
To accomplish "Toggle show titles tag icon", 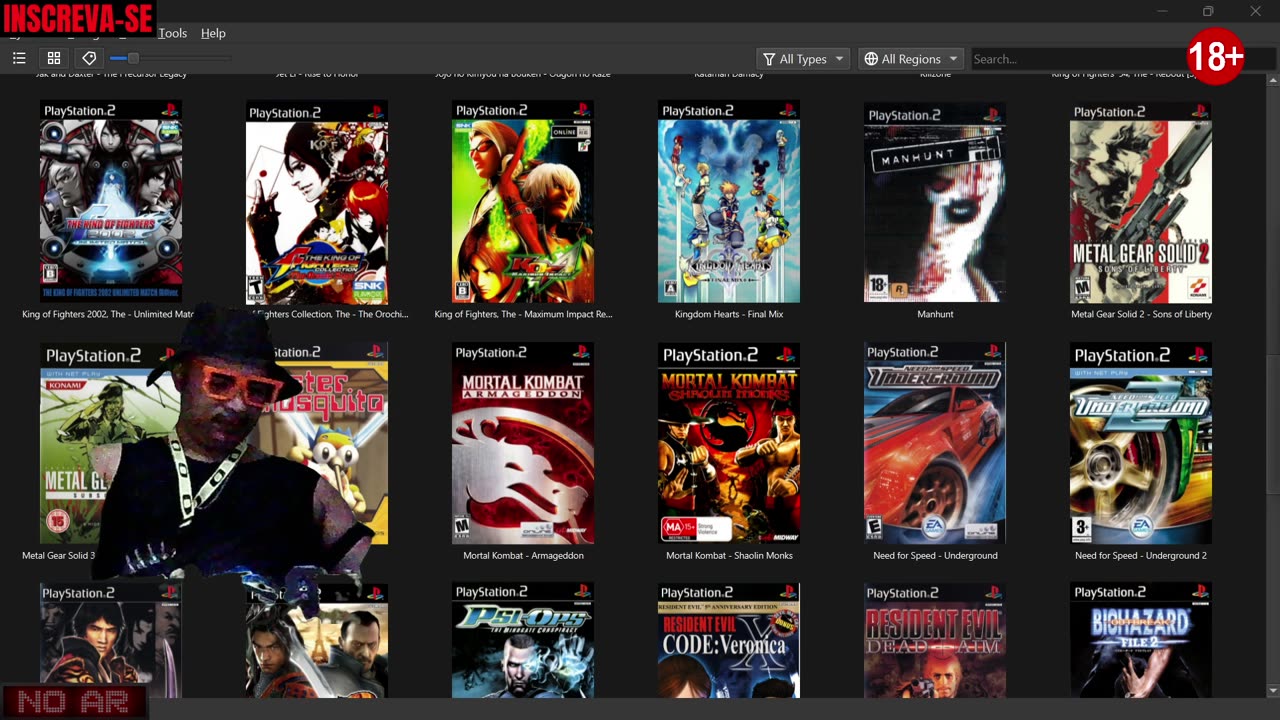I will [89, 59].
